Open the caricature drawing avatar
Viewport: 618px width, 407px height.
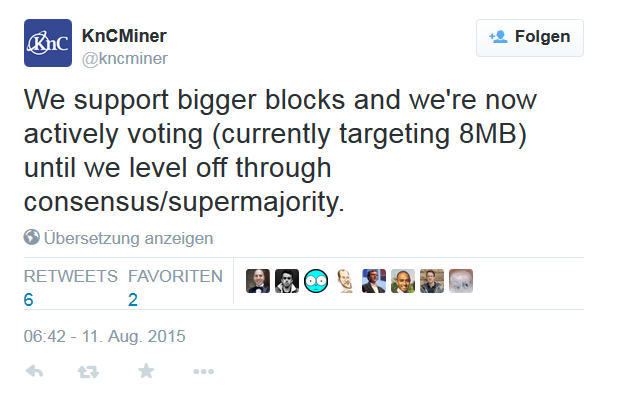point(345,281)
